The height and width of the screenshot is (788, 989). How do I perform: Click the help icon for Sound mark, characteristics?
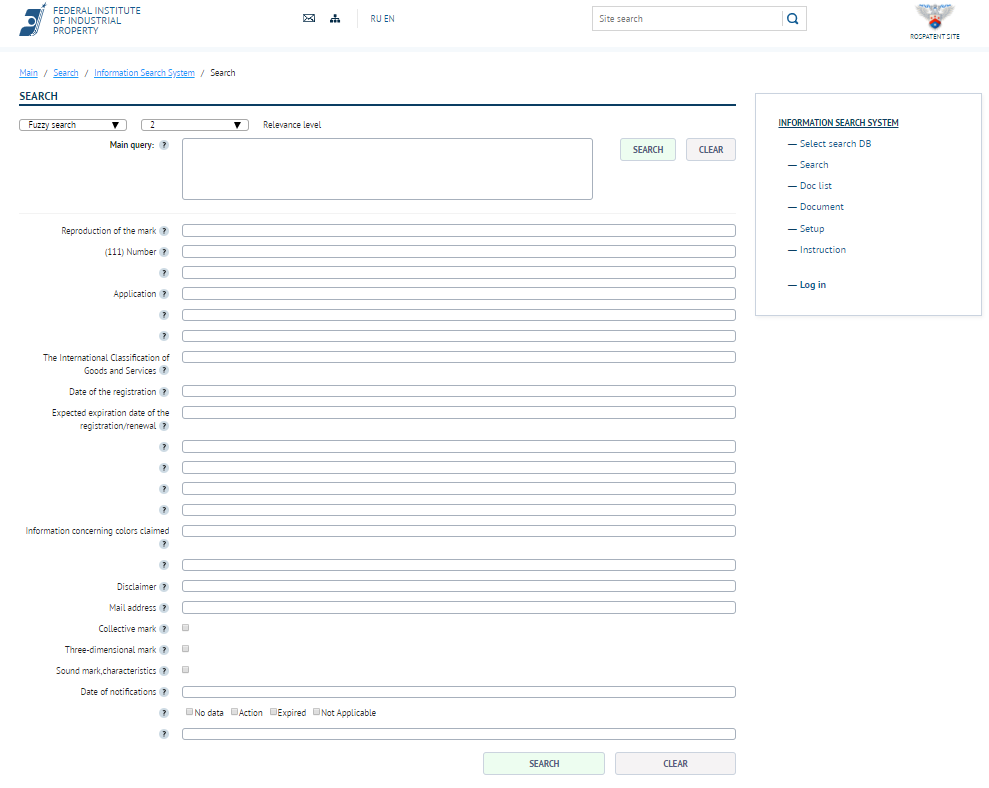click(x=164, y=671)
